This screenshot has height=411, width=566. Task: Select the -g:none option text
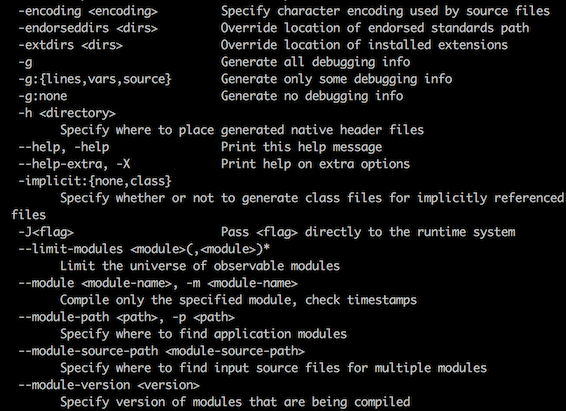click(x=43, y=96)
